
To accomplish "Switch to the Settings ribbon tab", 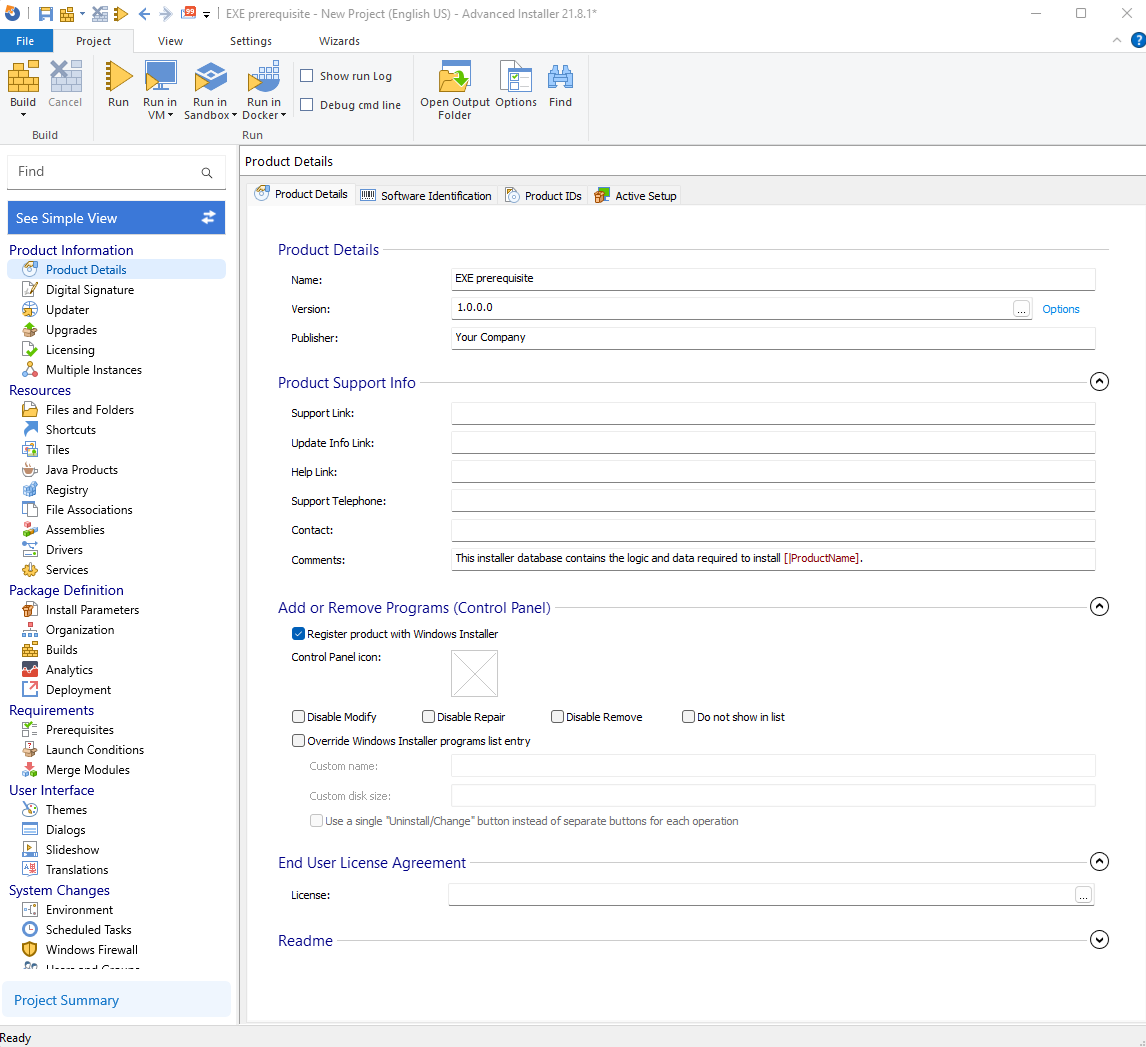I will (251, 41).
